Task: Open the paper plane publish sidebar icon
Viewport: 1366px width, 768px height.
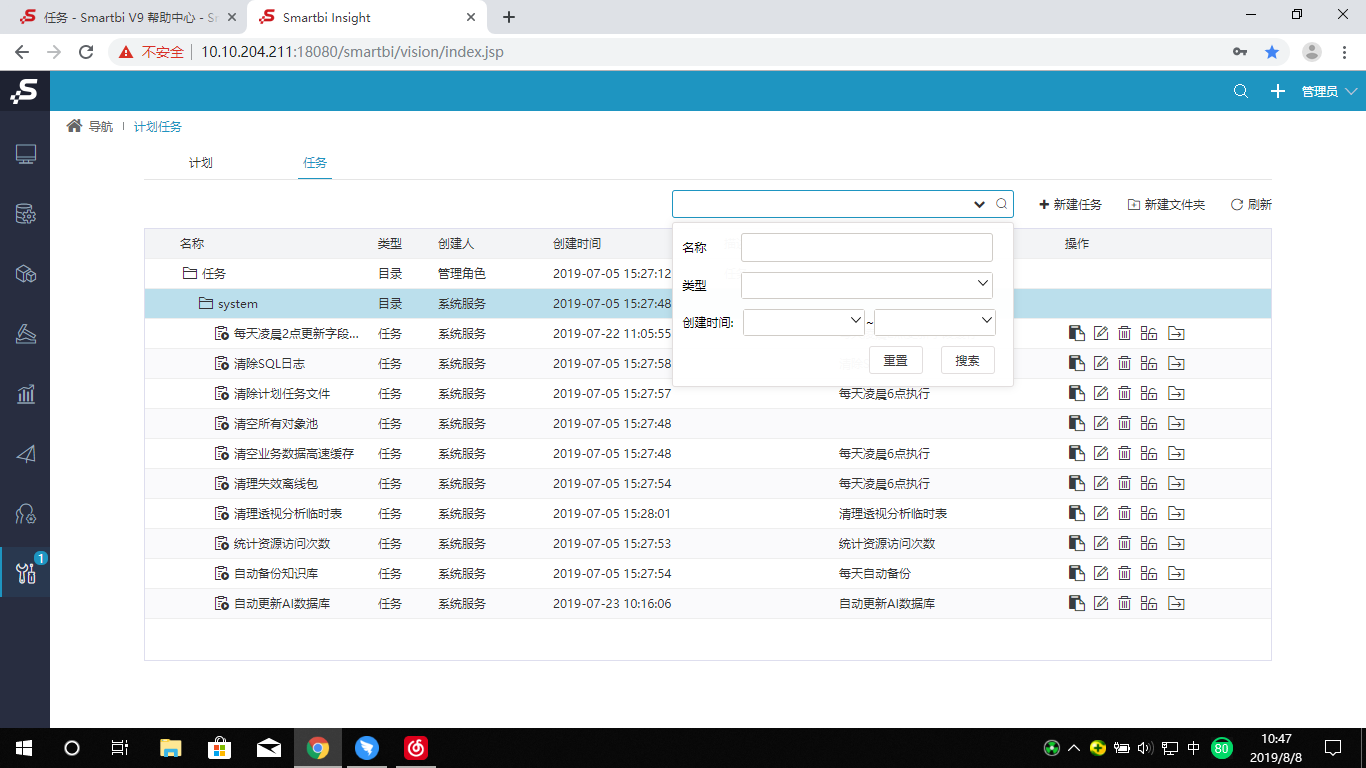Action: point(26,454)
